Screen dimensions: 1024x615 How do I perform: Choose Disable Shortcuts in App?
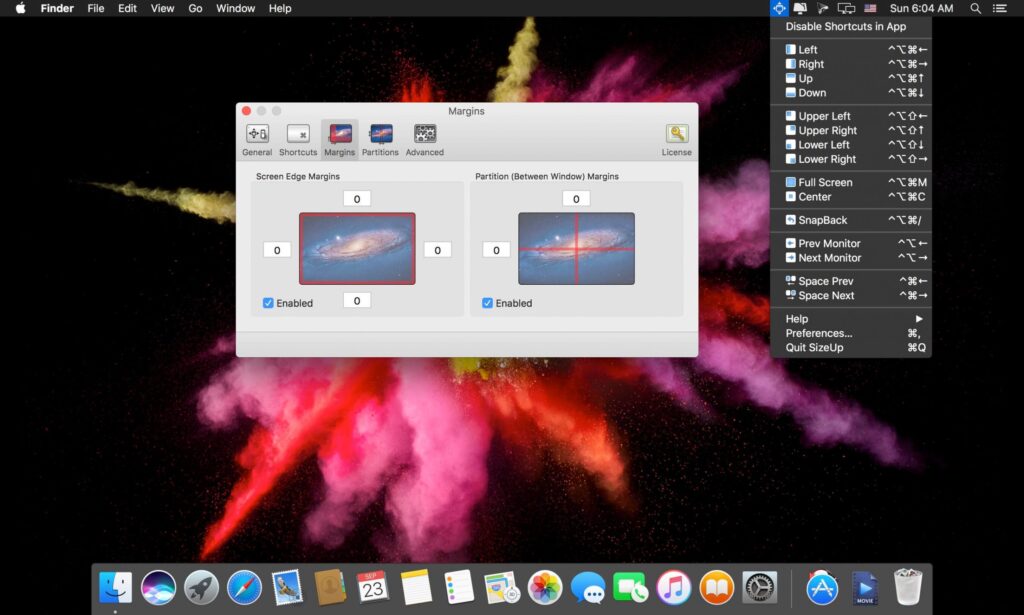[x=845, y=27]
